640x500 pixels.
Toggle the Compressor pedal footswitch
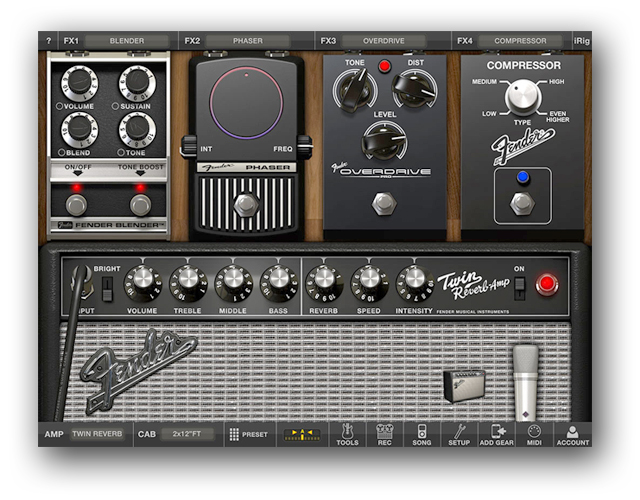pyautogui.click(x=522, y=203)
